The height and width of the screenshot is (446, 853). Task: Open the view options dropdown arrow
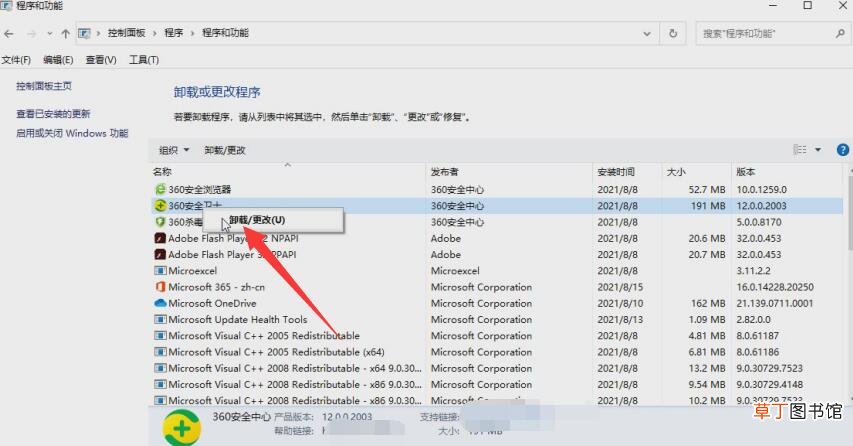[x=818, y=150]
